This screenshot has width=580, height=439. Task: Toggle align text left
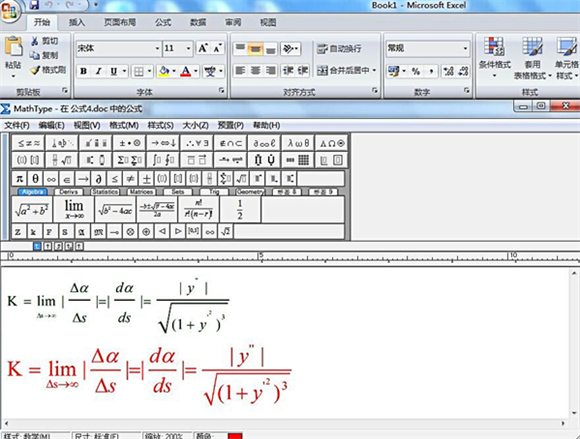(240, 70)
